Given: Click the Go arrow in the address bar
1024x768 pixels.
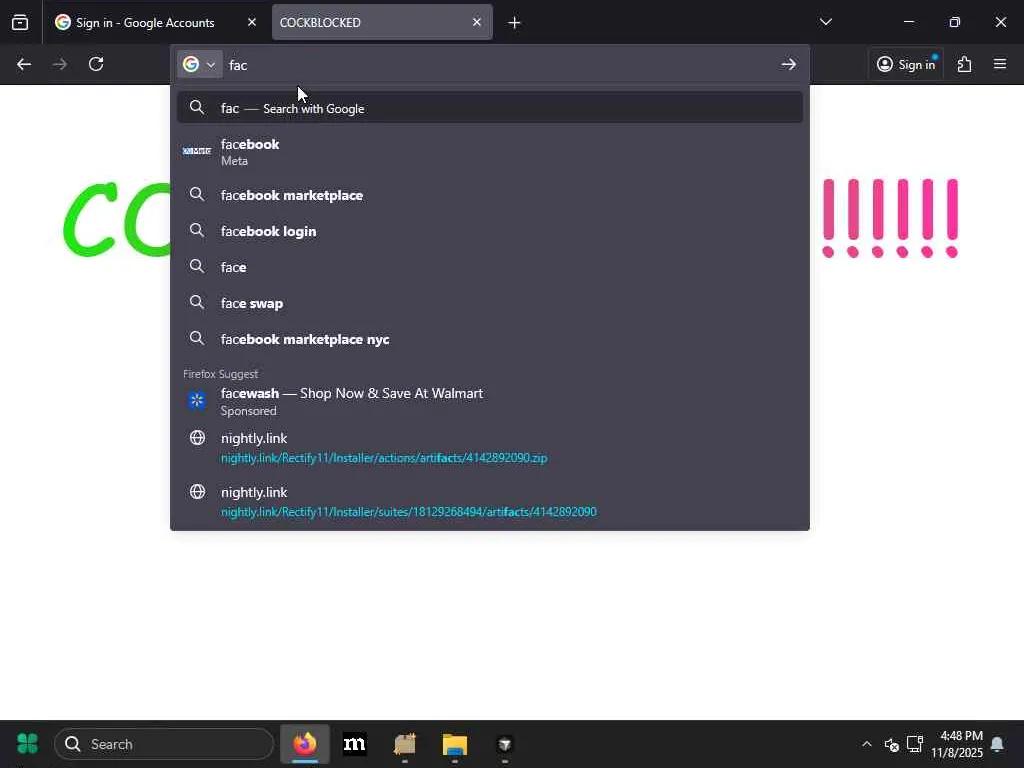Looking at the screenshot, I should (788, 64).
